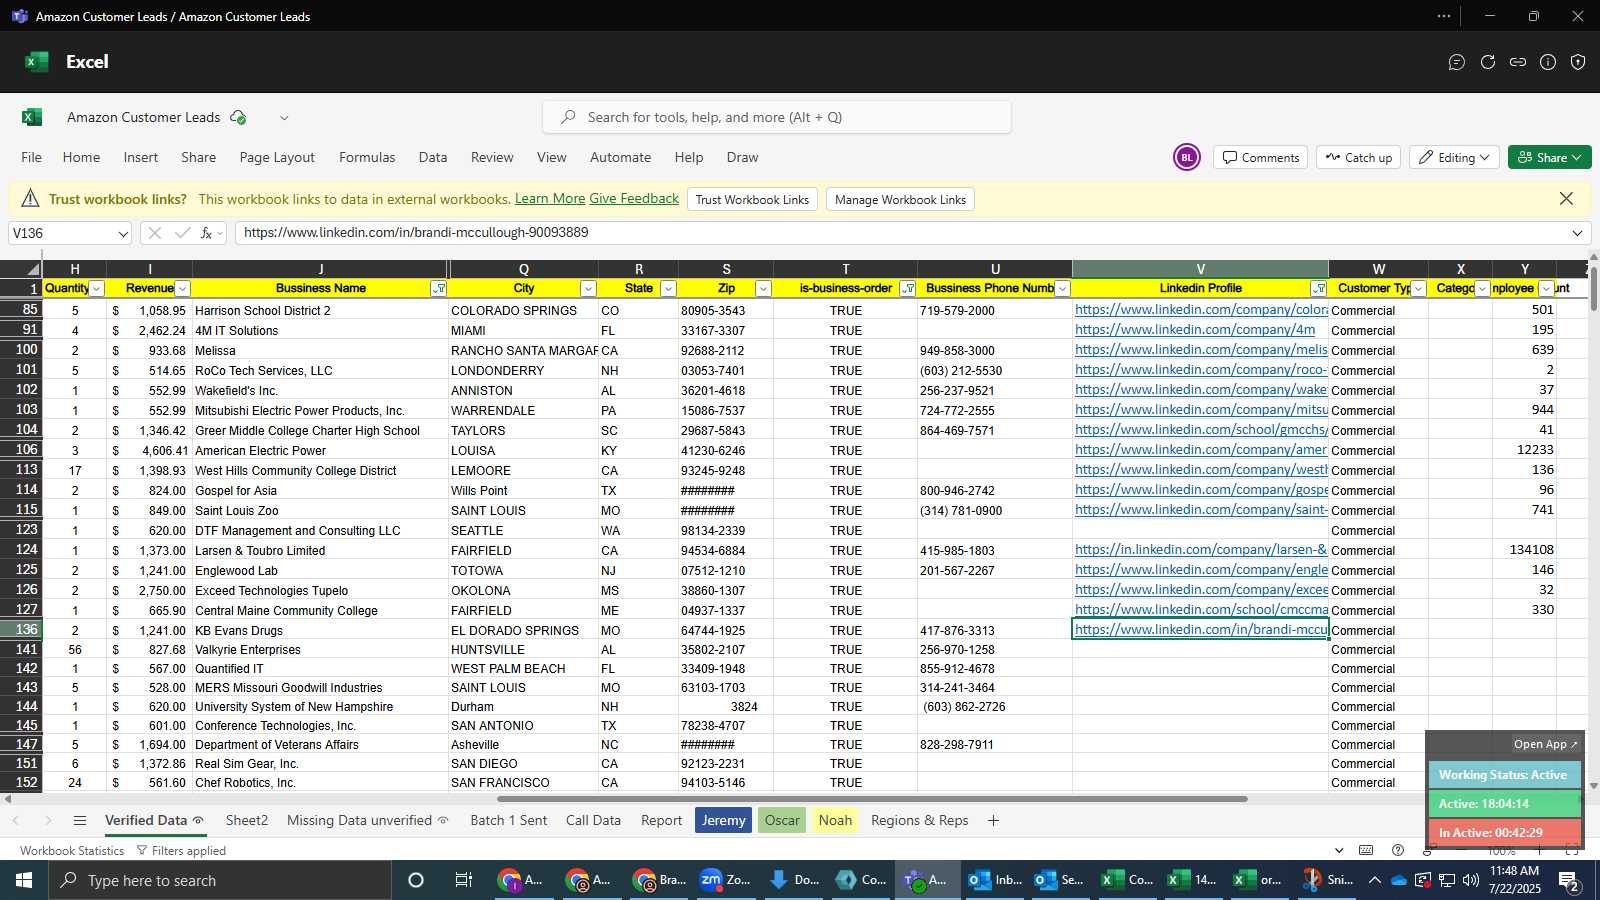Click the Trust Workbook Links button

pos(752,199)
